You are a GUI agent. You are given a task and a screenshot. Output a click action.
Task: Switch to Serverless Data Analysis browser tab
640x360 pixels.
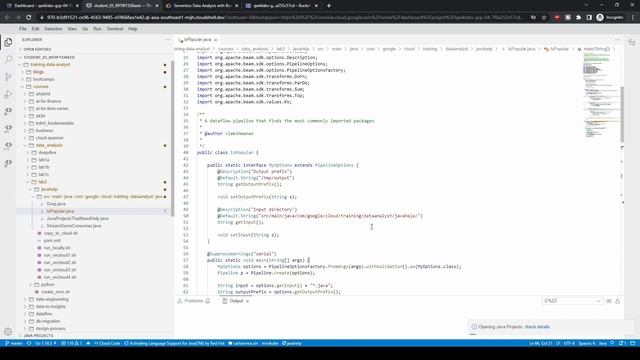[x=202, y=6]
